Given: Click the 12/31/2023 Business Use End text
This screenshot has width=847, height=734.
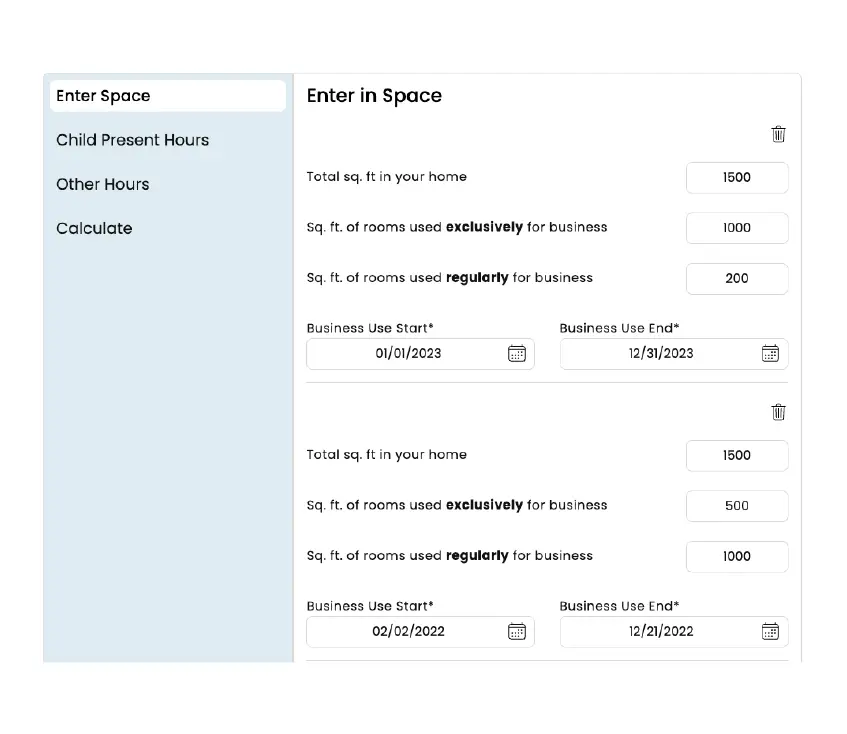Looking at the screenshot, I should [x=661, y=353].
